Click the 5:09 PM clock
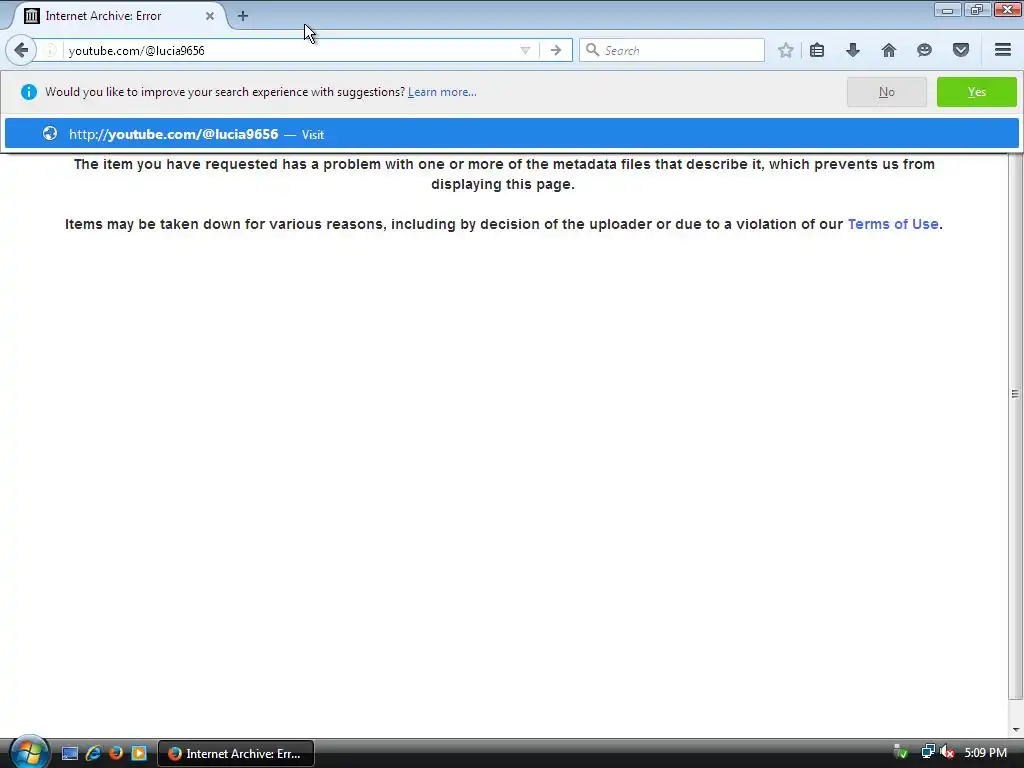Image resolution: width=1024 pixels, height=768 pixels. (x=985, y=753)
